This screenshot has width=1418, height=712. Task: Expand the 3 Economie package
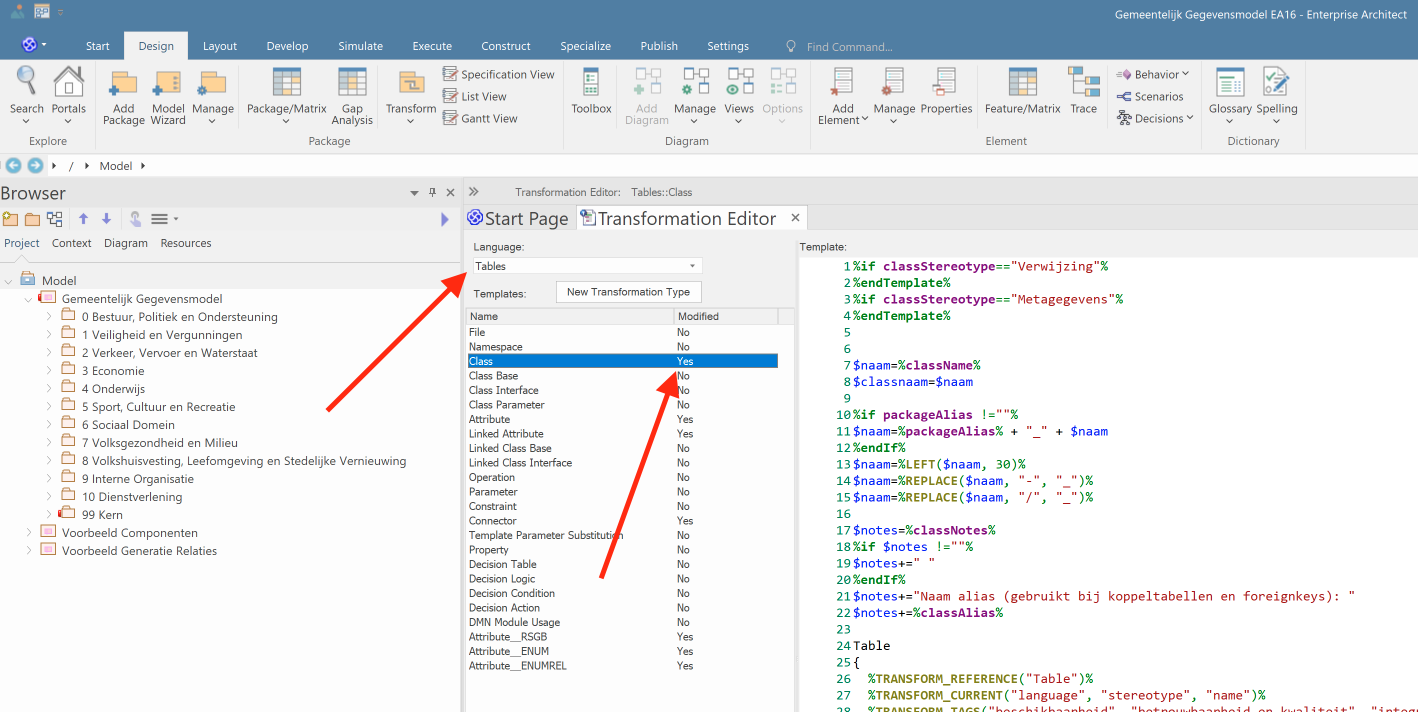(49, 371)
